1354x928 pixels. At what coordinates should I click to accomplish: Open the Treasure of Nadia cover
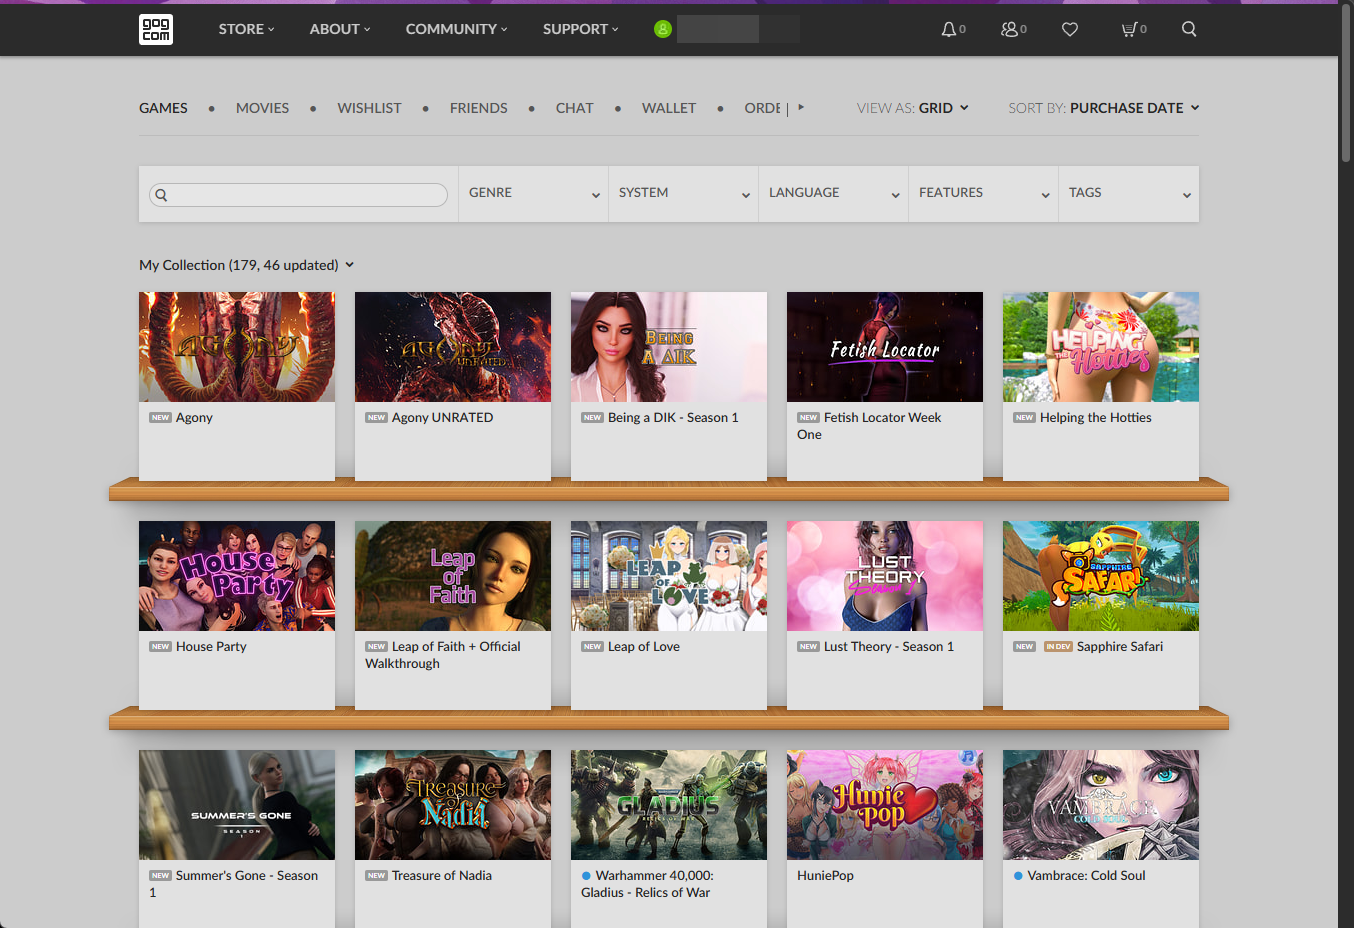(453, 805)
